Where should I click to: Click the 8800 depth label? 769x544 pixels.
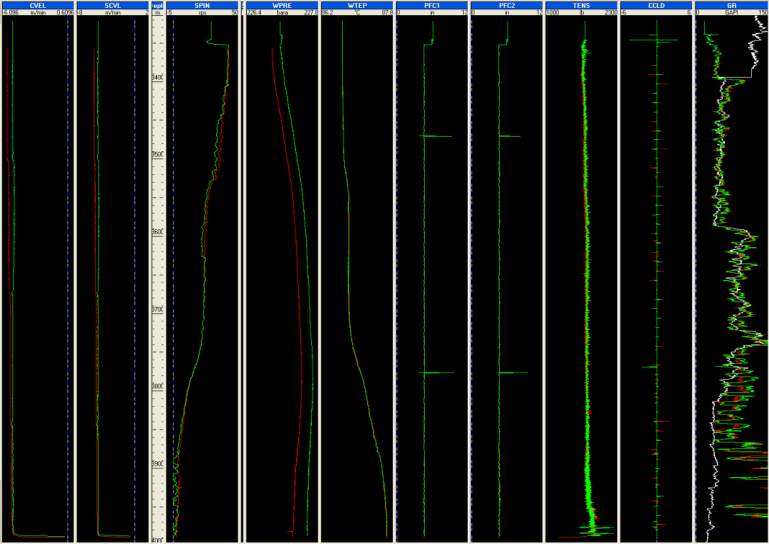[157, 386]
